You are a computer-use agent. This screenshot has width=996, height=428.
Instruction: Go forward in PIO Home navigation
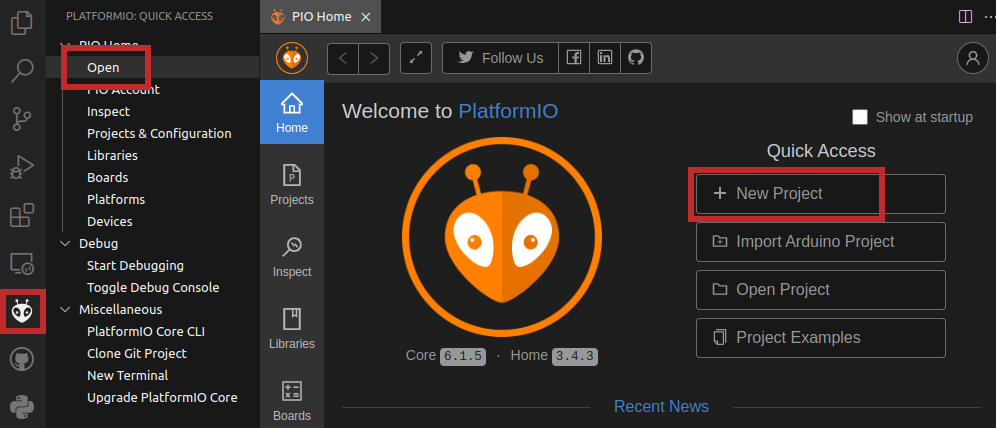374,58
